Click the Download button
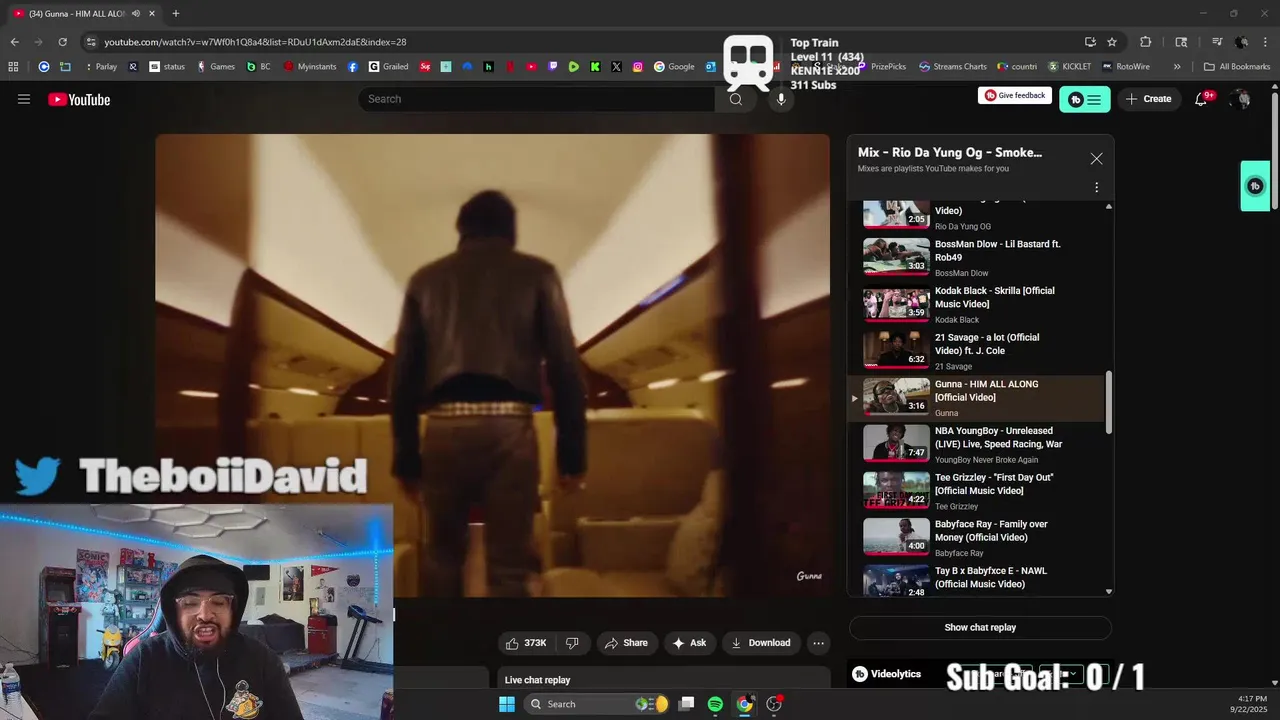The width and height of the screenshot is (1280, 720). (x=760, y=643)
